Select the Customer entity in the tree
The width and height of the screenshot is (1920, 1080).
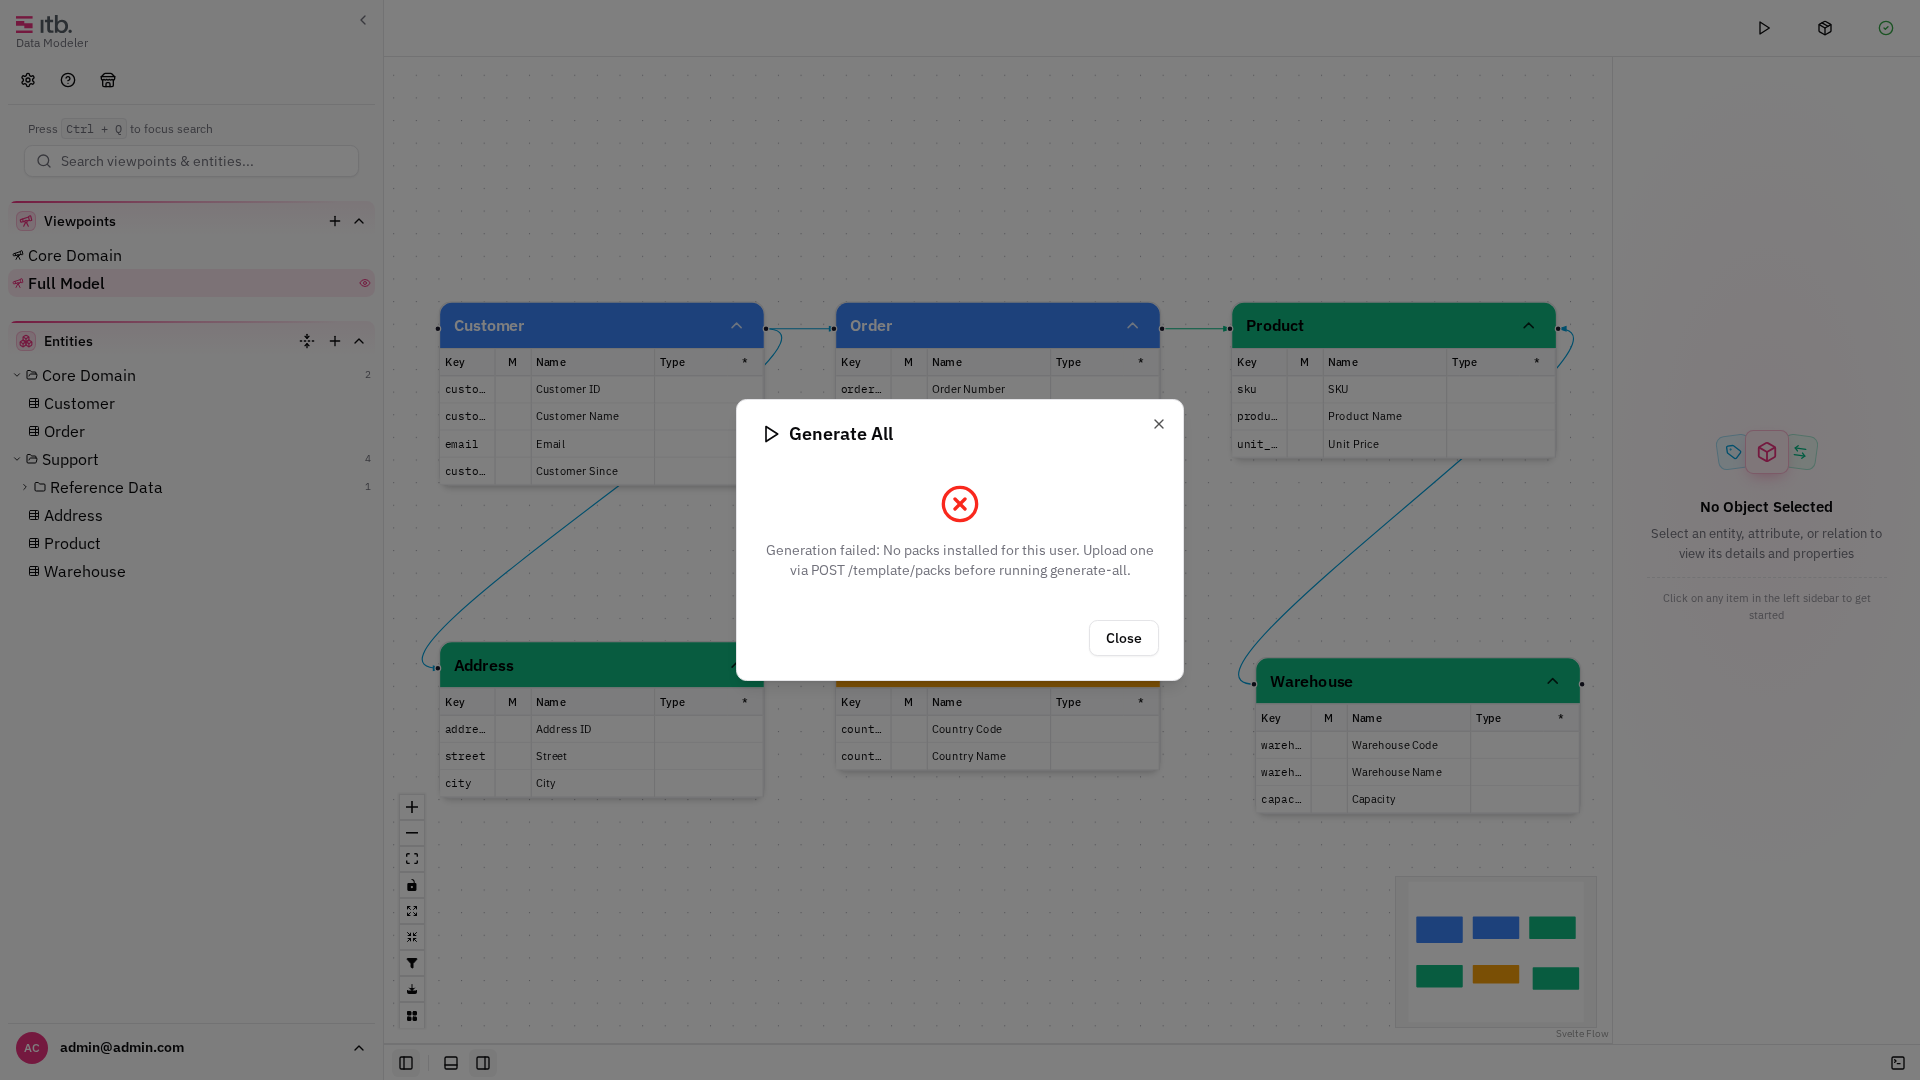coord(79,404)
